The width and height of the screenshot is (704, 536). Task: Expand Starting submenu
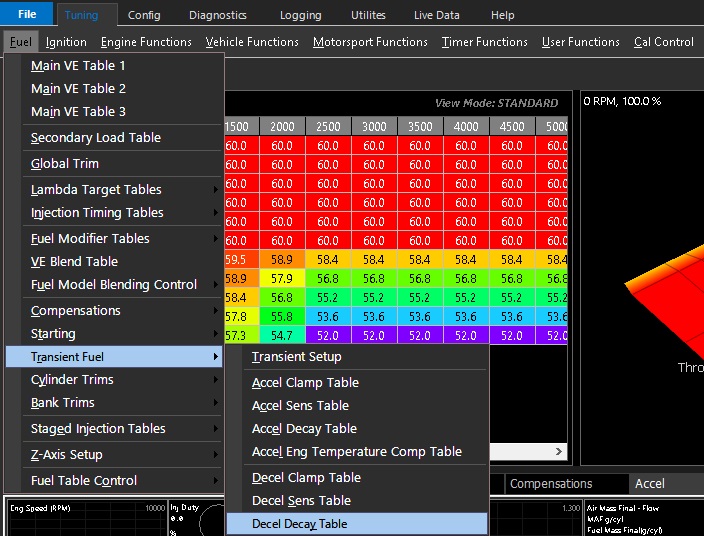(114, 334)
